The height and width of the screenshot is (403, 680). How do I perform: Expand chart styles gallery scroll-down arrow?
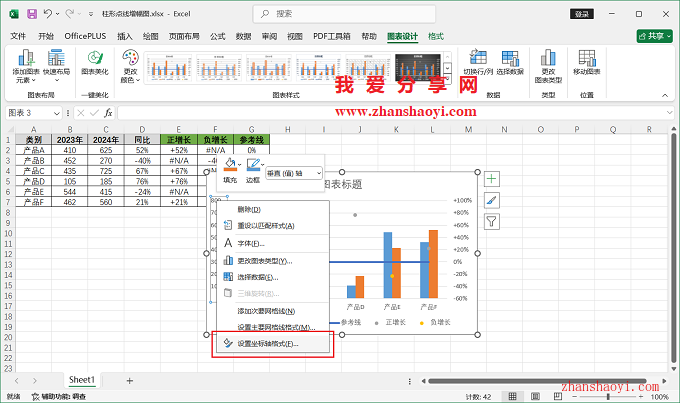(447, 68)
